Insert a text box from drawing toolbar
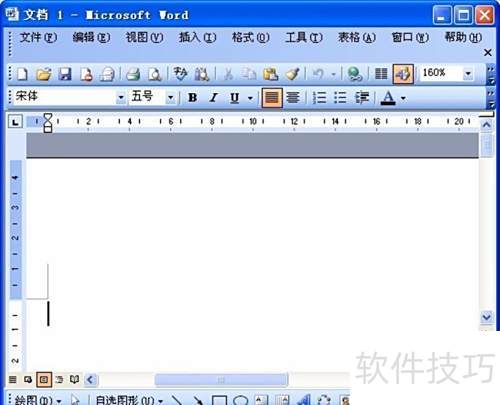The width and height of the screenshot is (500, 405). [x=262, y=399]
